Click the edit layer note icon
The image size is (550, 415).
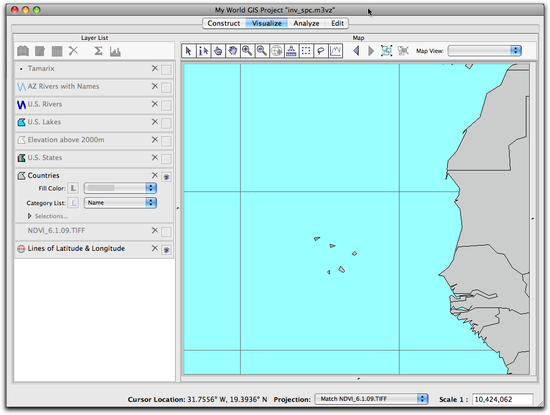[x=40, y=51]
